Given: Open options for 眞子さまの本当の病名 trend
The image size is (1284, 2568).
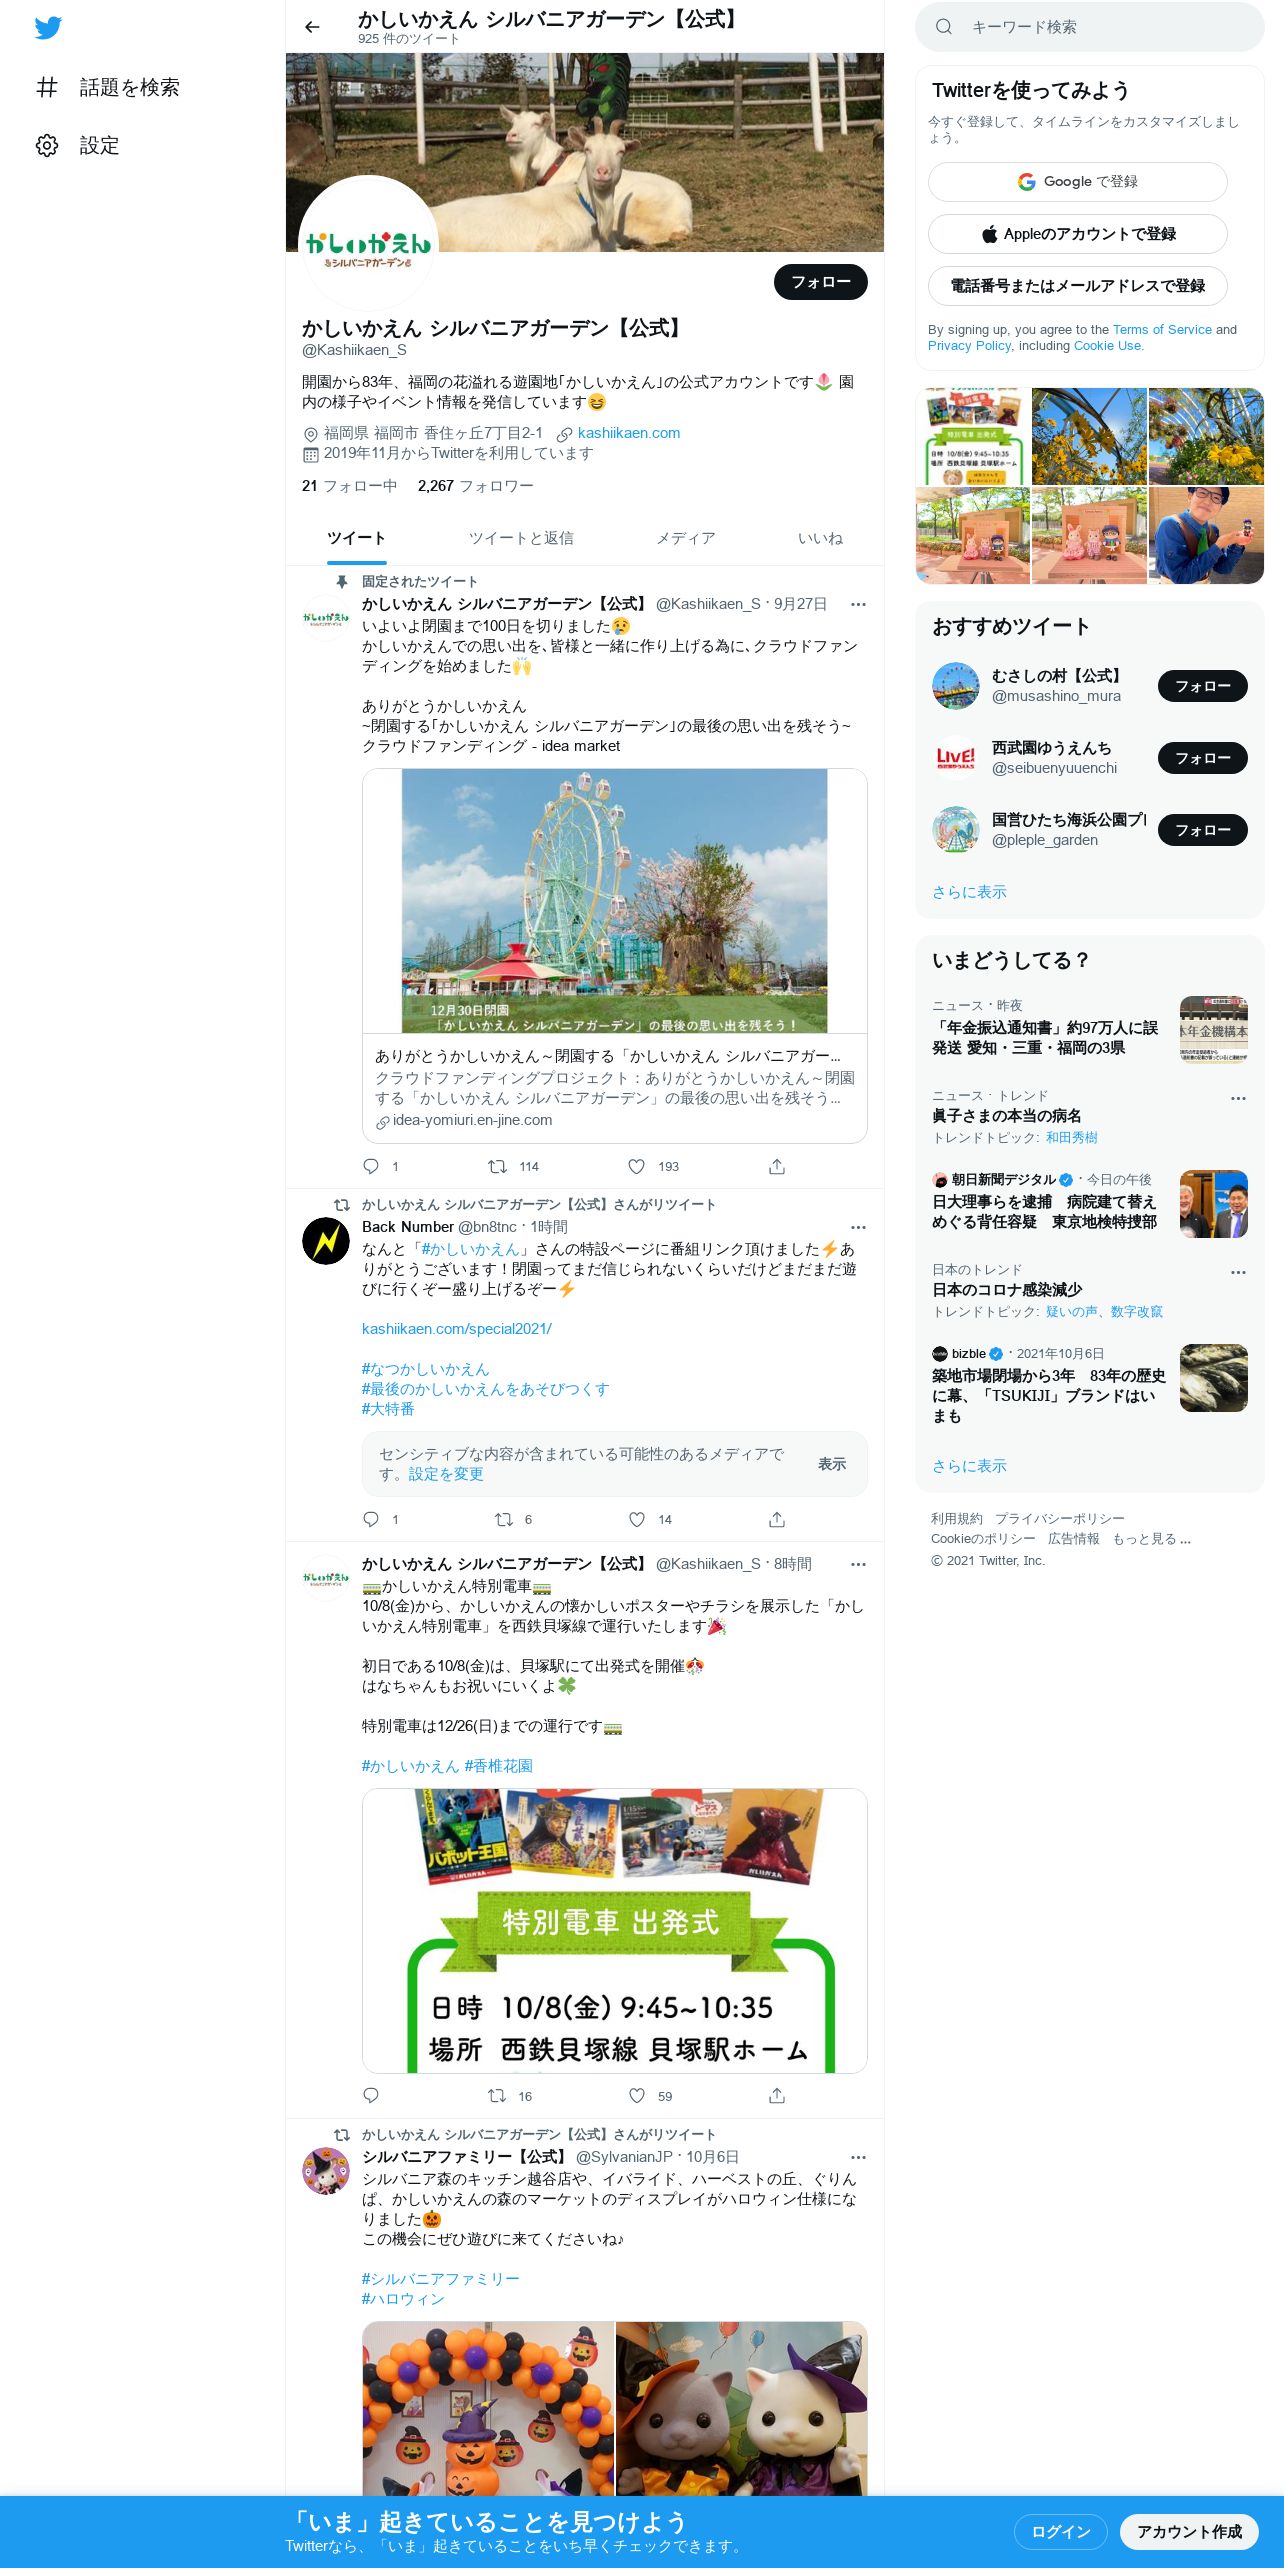Looking at the screenshot, I should [1238, 1098].
